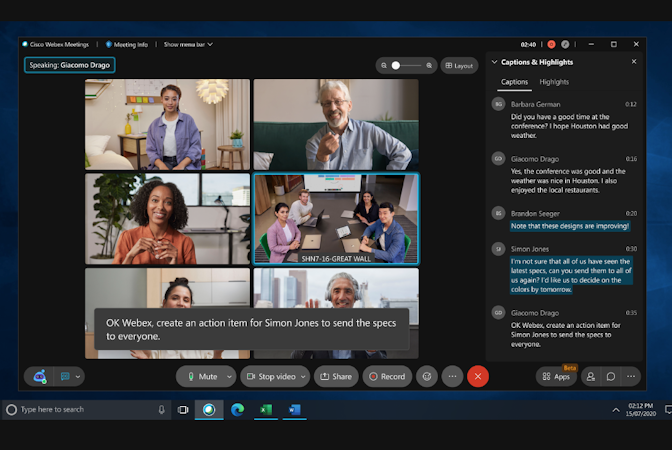672x450 pixels.
Task: Open audio options arrow beside Mute
Action: (x=229, y=377)
